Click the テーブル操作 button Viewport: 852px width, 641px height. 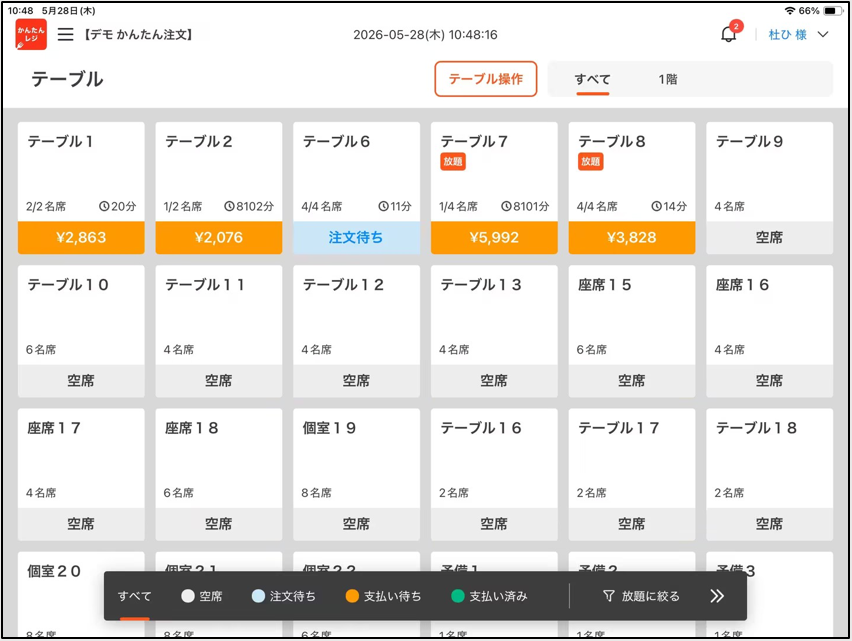coord(486,79)
